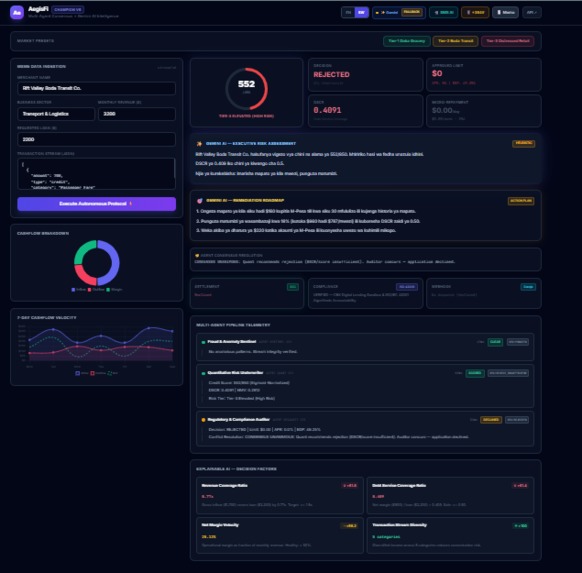Image resolution: width=582 pixels, height=573 pixels.
Task: Select the EN language toggle
Action: (348, 13)
